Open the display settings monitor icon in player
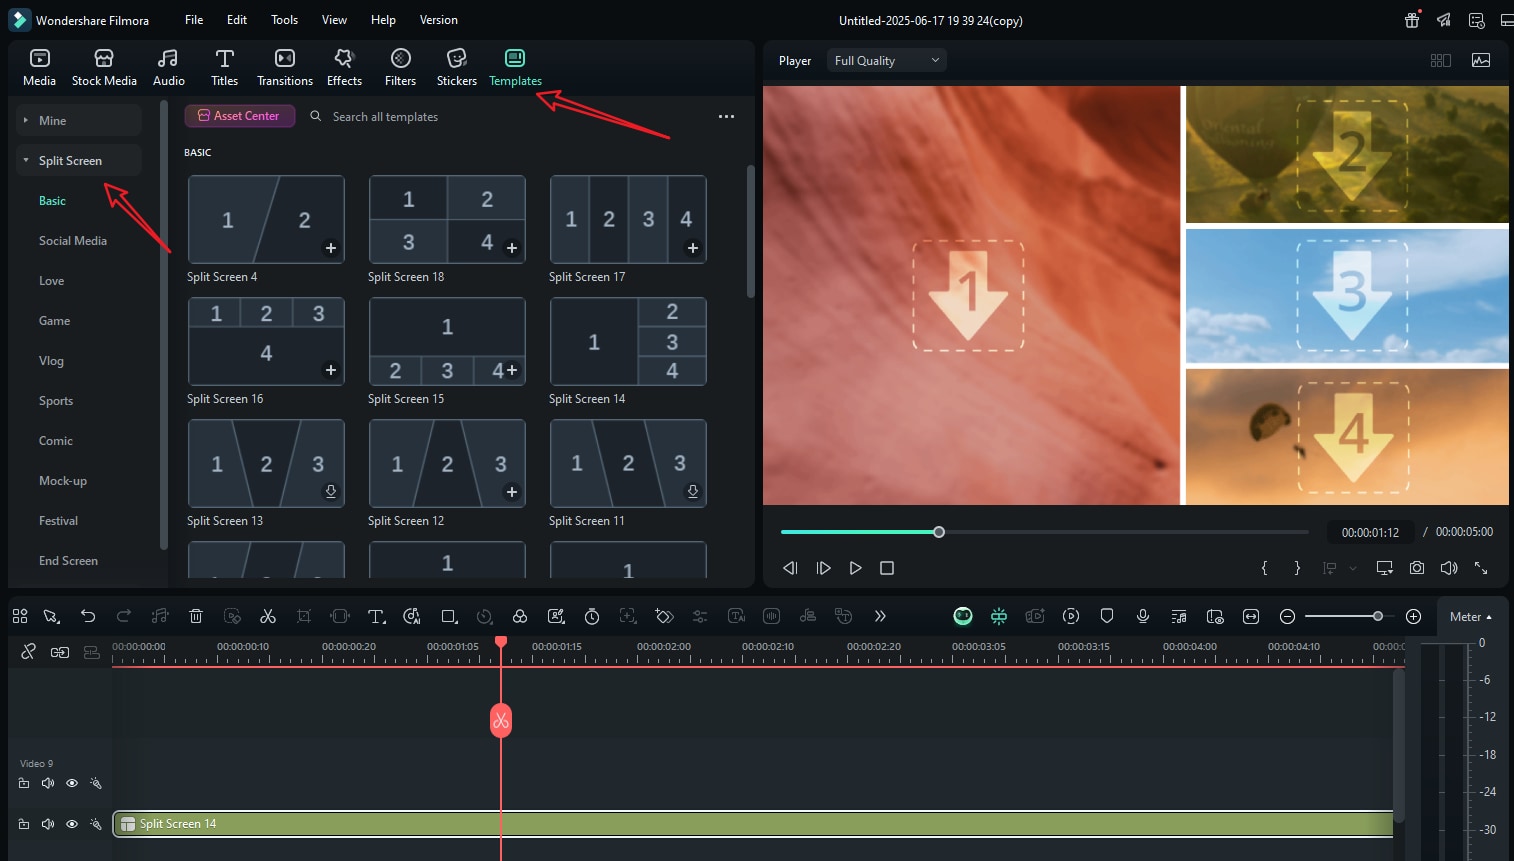This screenshot has width=1514, height=861. (x=1384, y=568)
